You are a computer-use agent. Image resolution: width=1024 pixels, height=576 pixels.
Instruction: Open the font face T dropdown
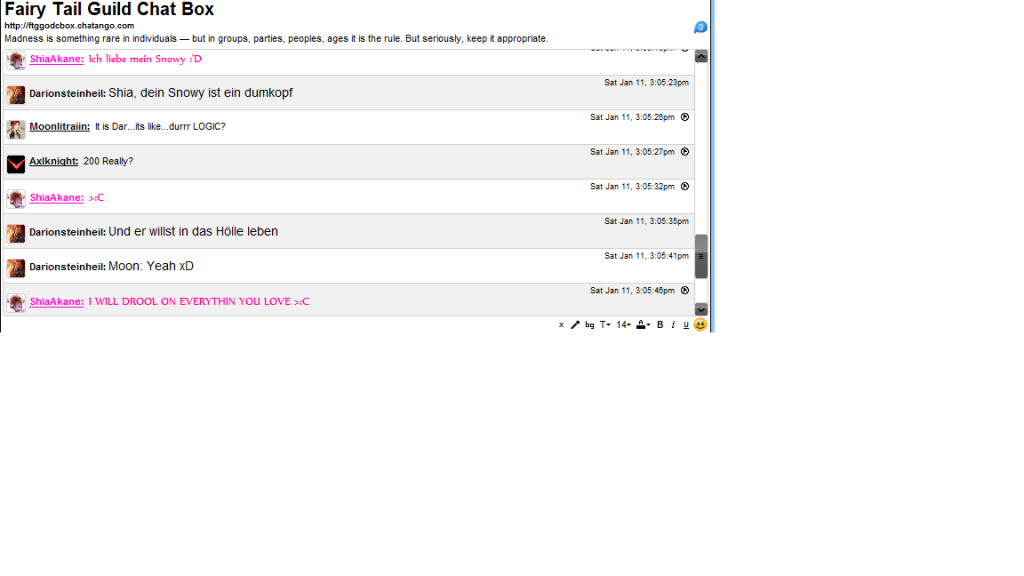605,325
